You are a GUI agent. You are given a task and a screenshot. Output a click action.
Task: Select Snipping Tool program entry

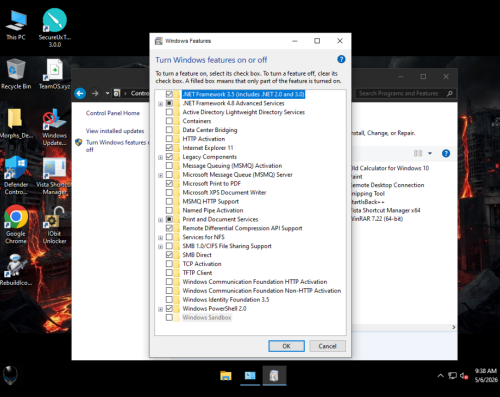[x=368, y=193]
